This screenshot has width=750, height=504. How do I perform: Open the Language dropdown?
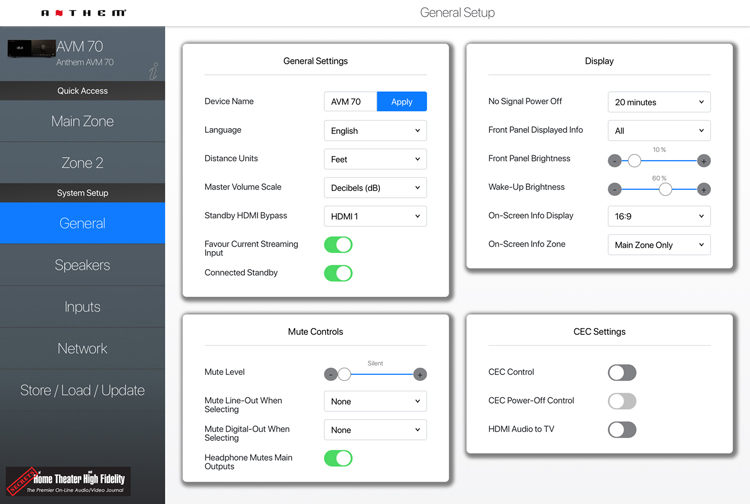point(375,131)
